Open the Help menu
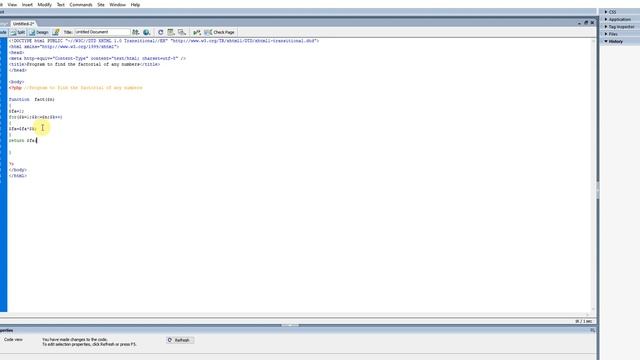 click(135, 4)
